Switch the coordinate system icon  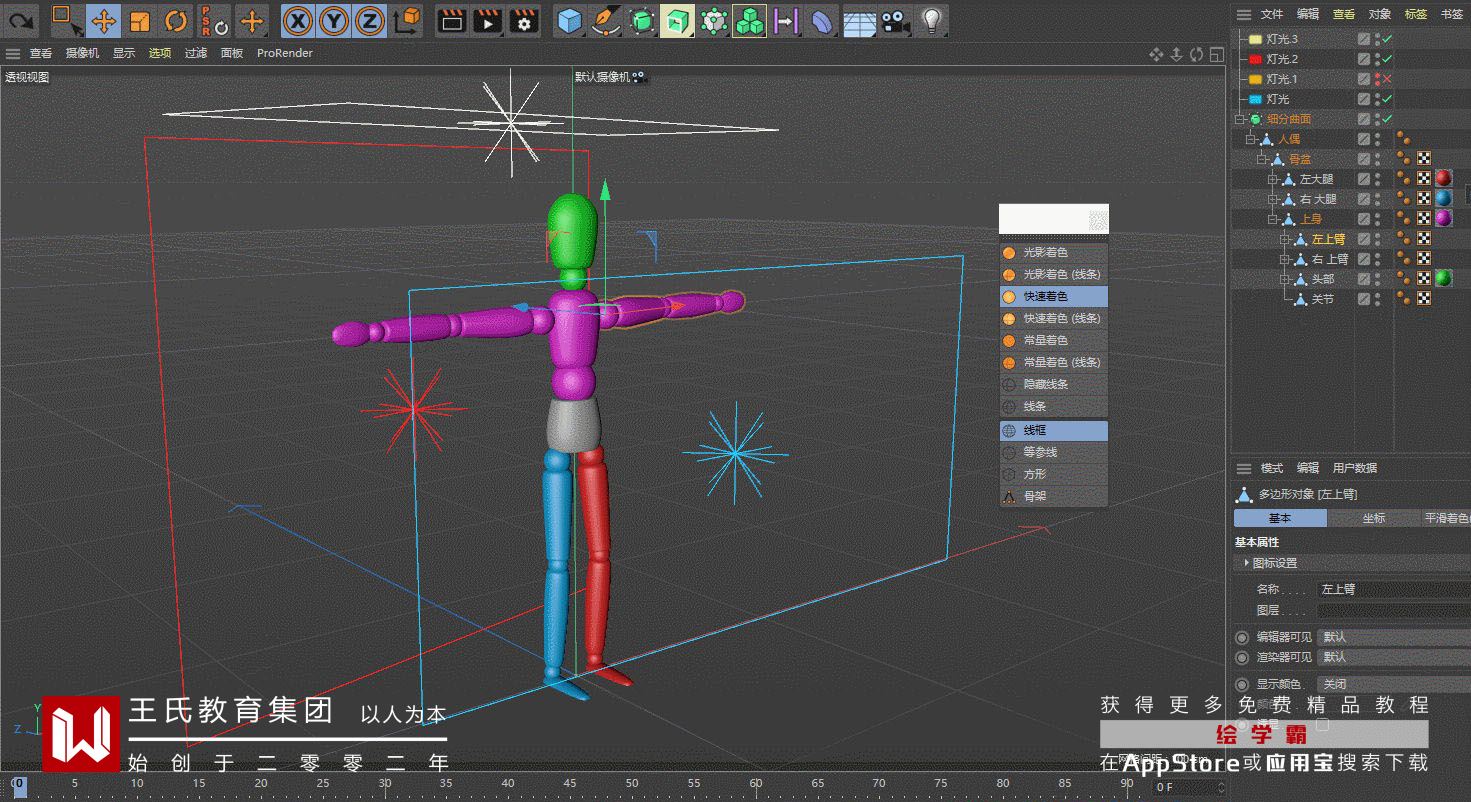point(407,20)
